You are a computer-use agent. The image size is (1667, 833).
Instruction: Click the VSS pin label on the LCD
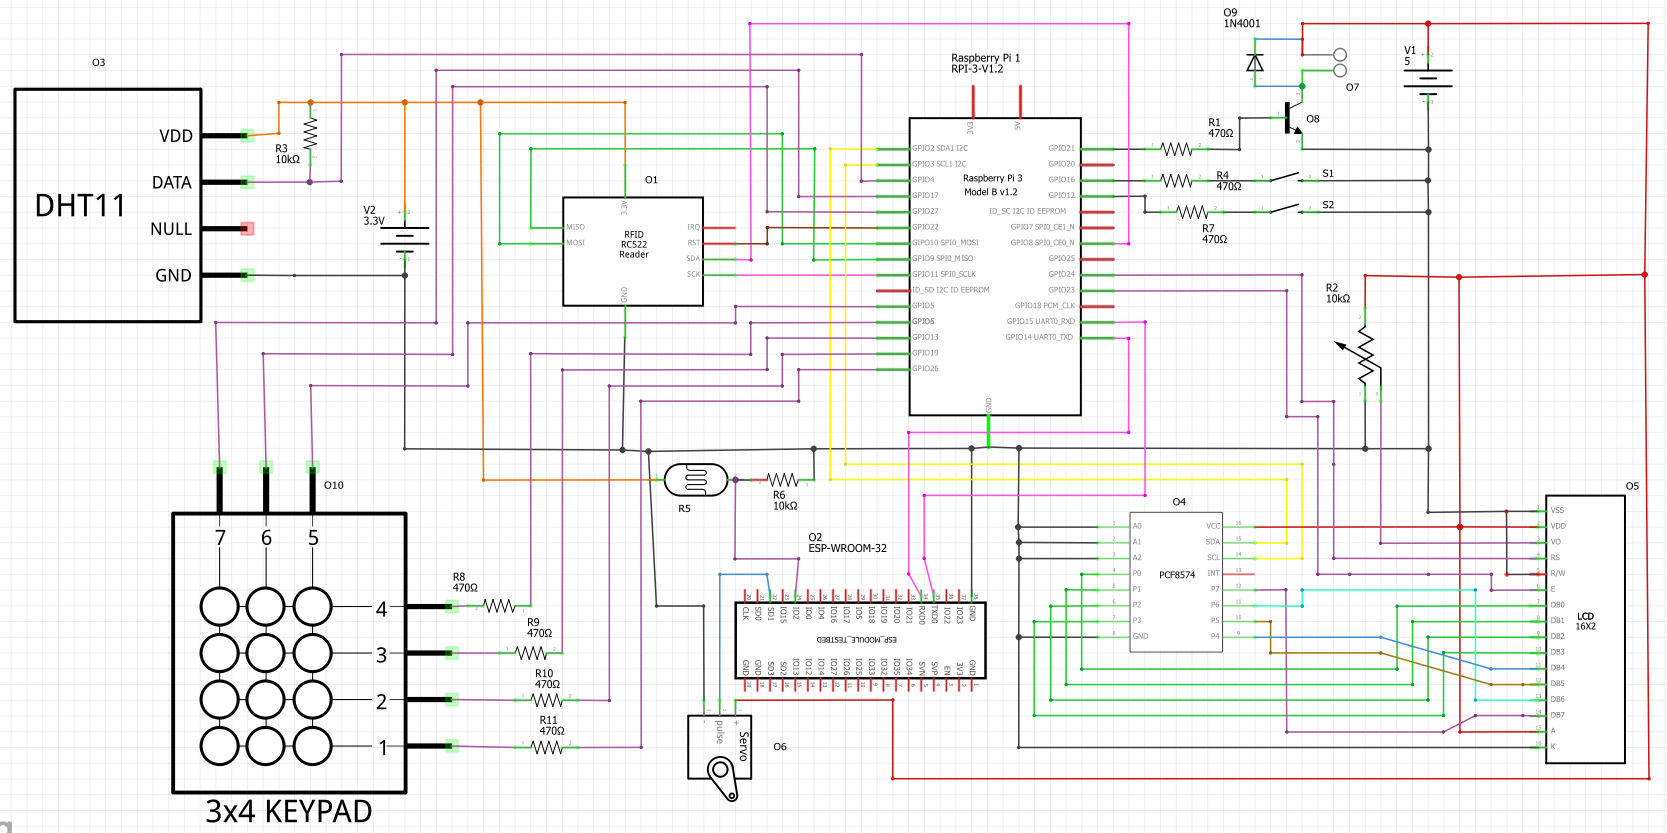pyautogui.click(x=1557, y=510)
